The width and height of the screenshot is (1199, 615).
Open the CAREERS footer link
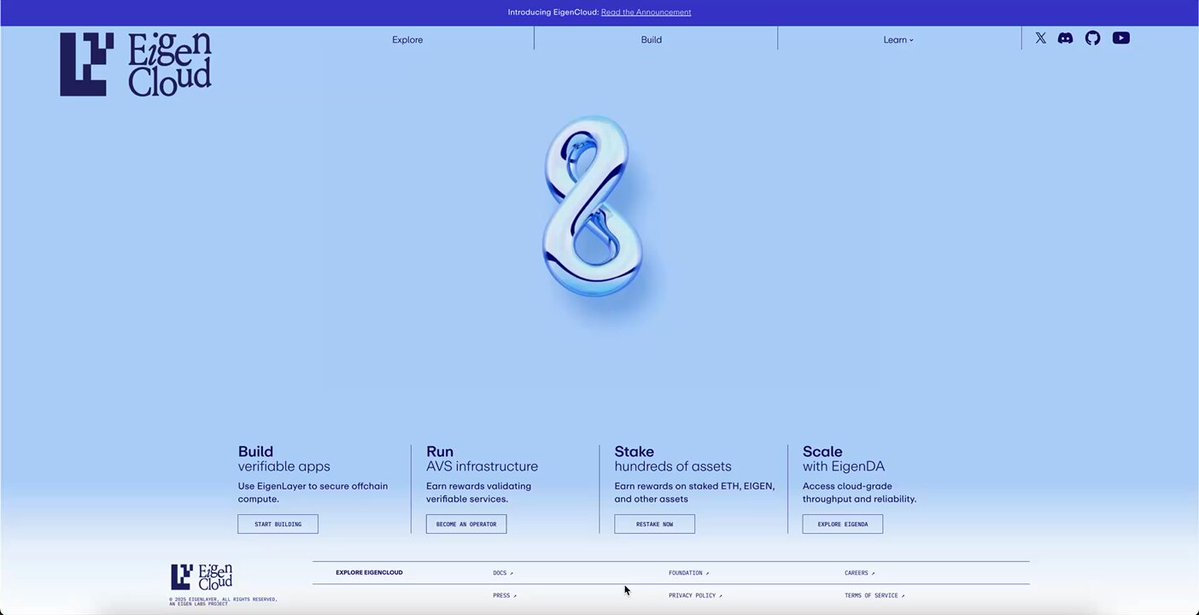coord(859,573)
